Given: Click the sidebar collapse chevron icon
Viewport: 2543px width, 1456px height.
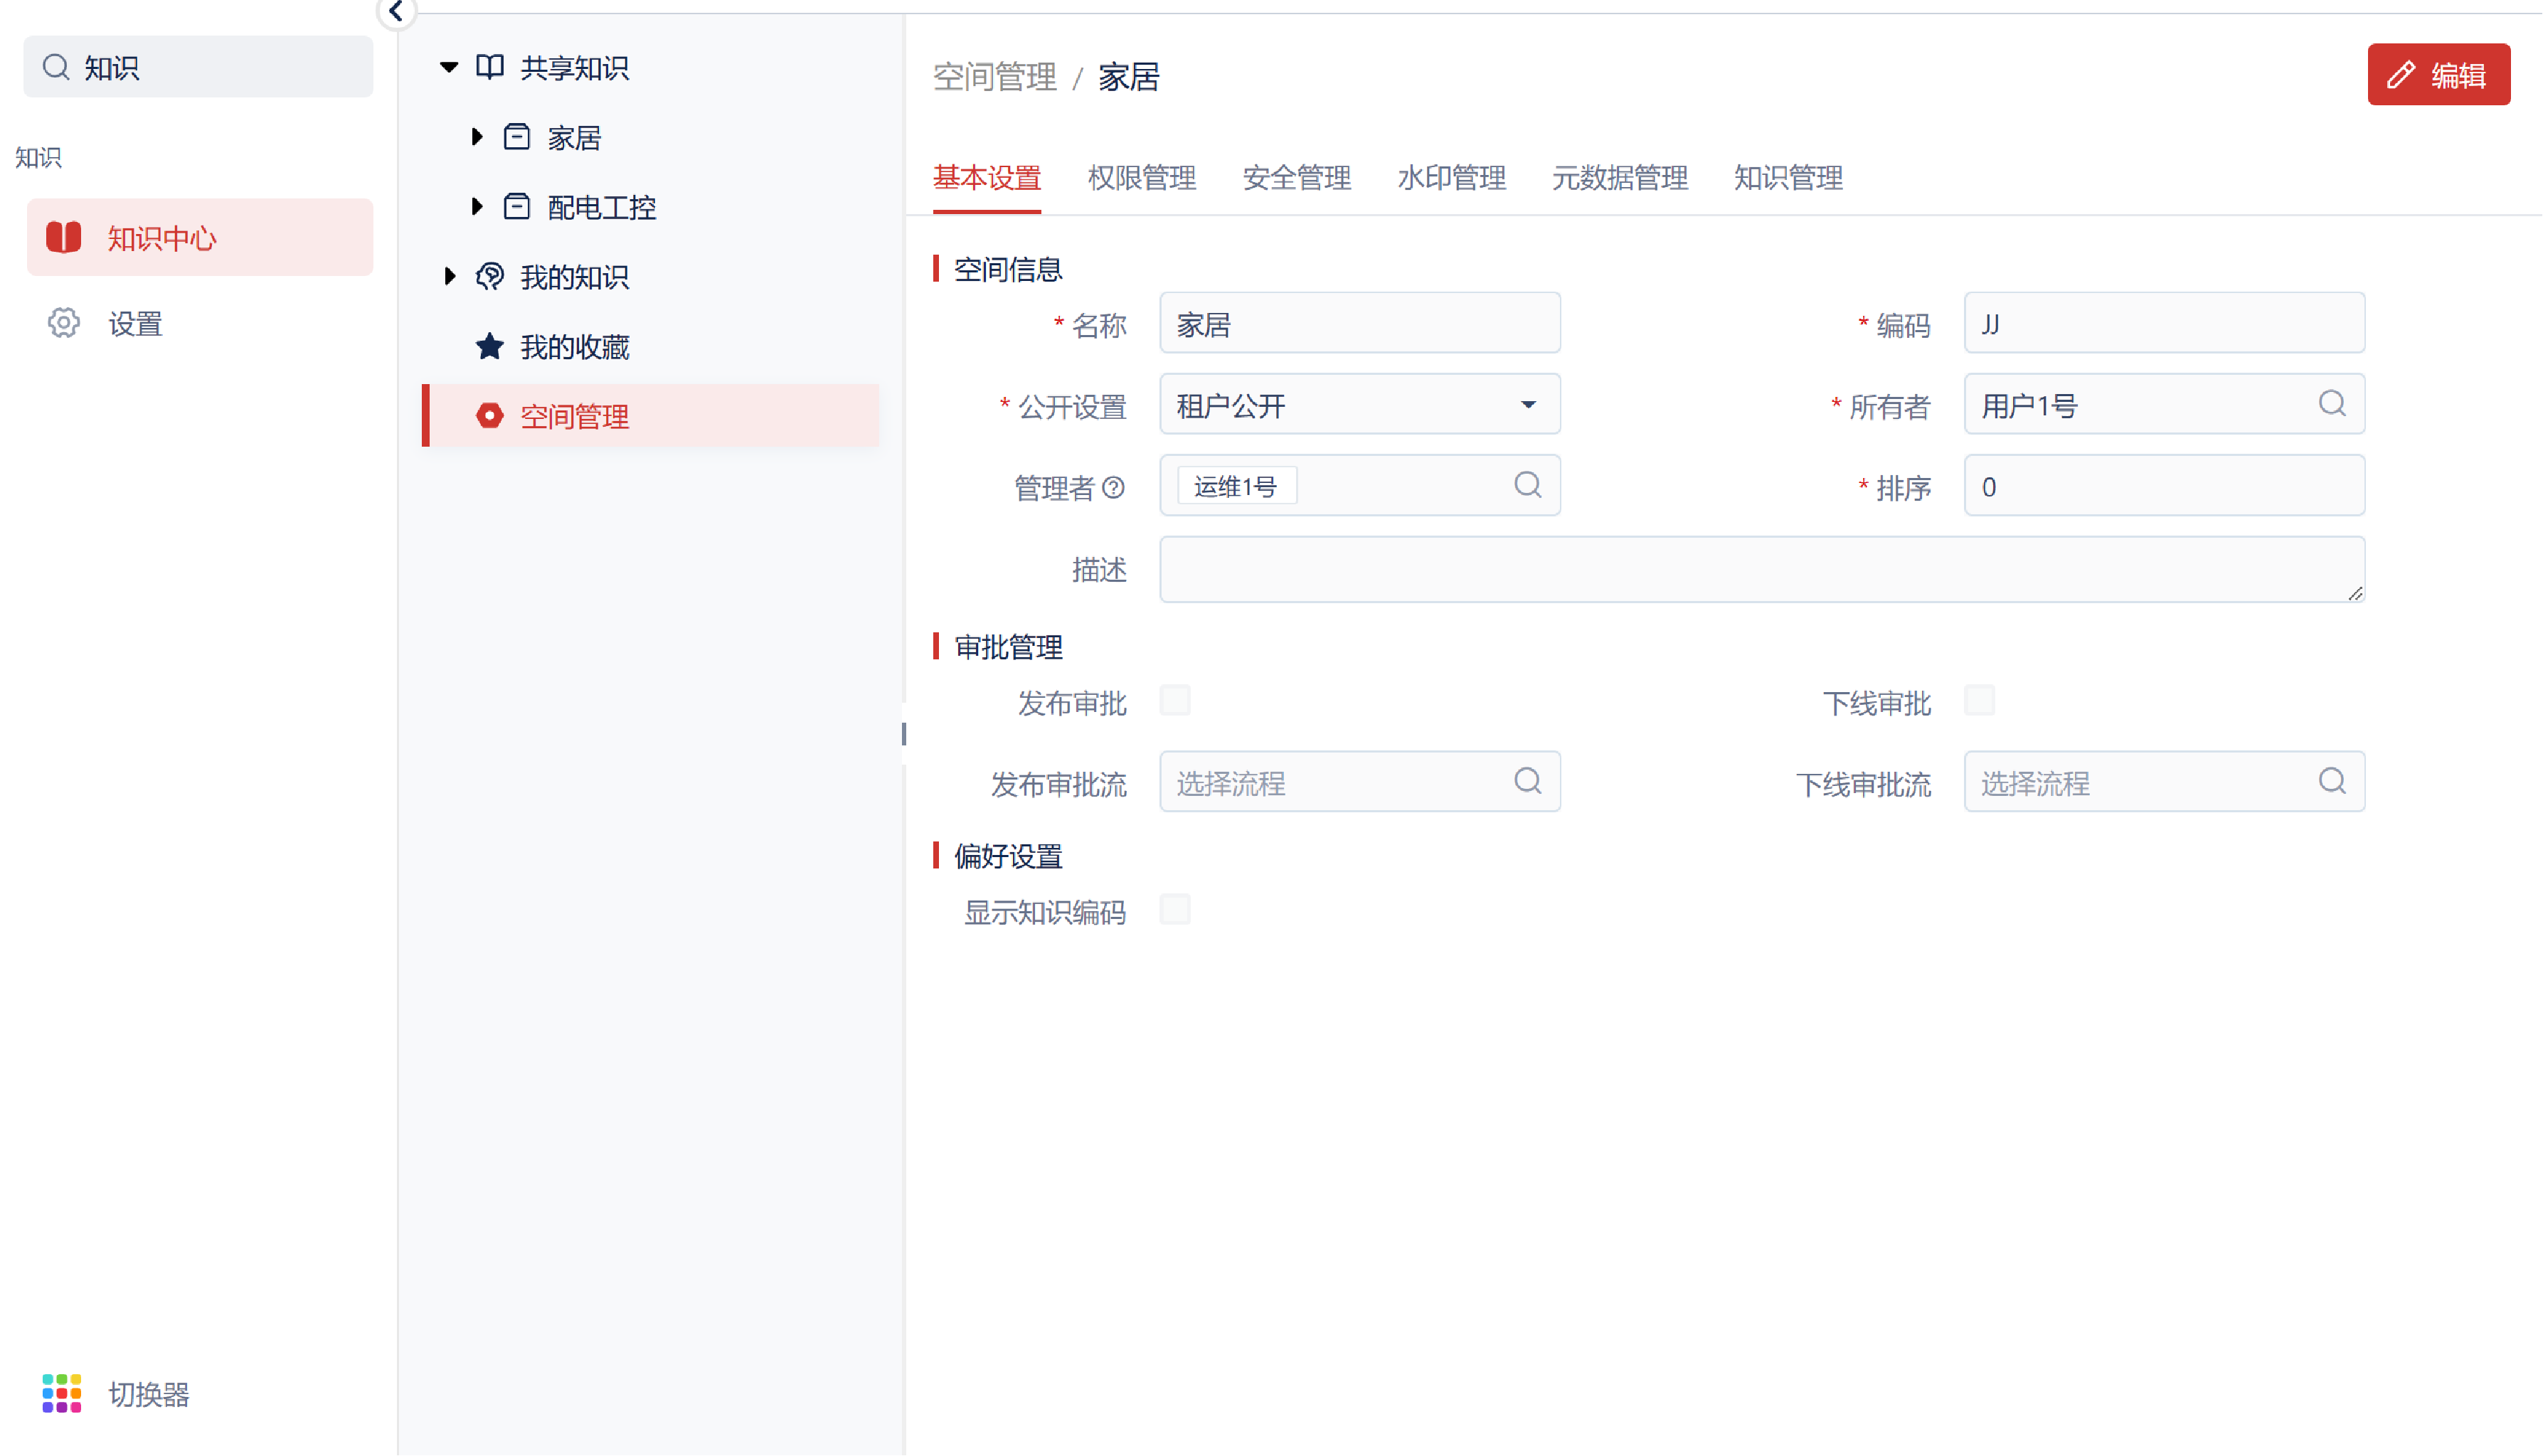Looking at the screenshot, I should pyautogui.click(x=396, y=12).
